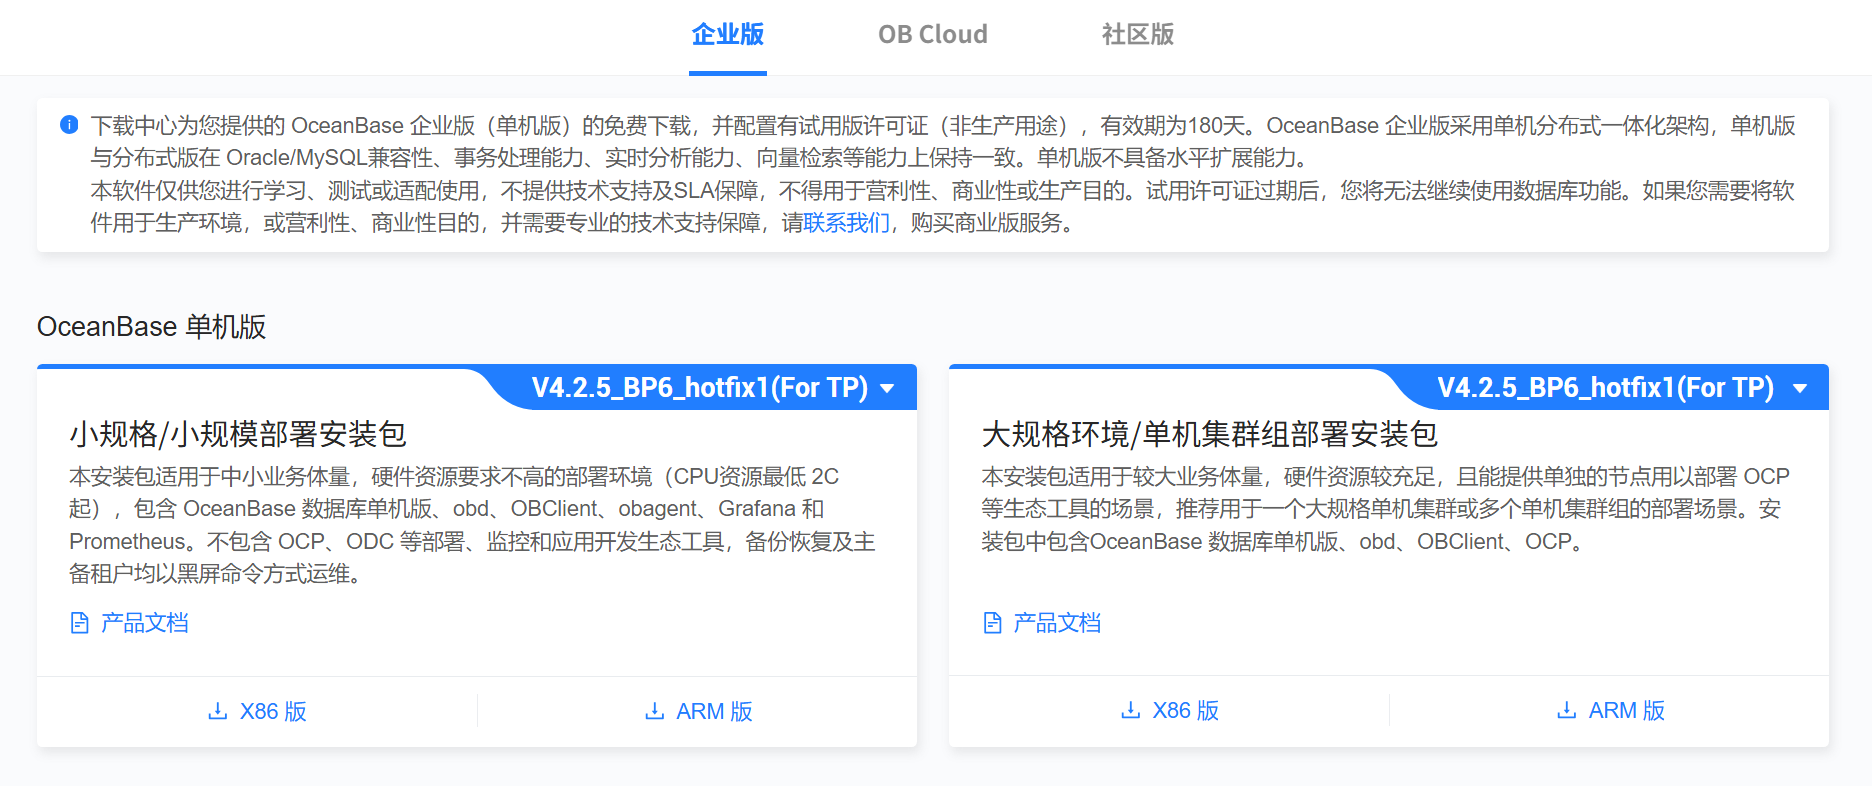Select the 社区版 tab
The width and height of the screenshot is (1872, 786).
click(1137, 35)
